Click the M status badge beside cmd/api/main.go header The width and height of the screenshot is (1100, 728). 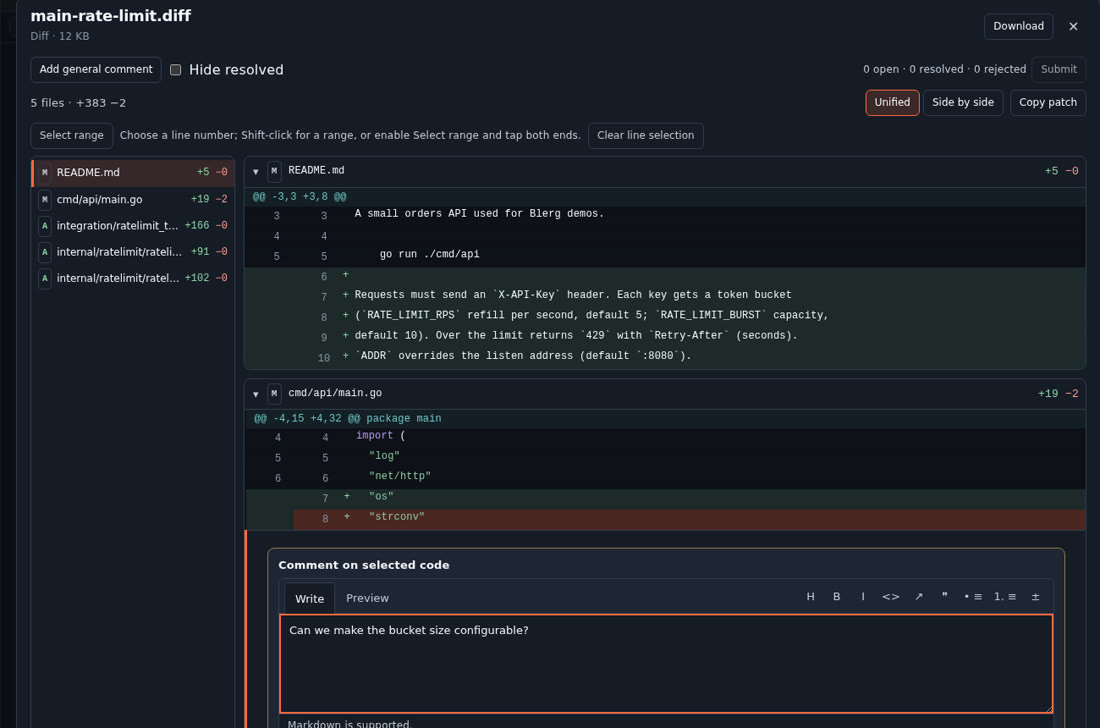[x=274, y=393]
